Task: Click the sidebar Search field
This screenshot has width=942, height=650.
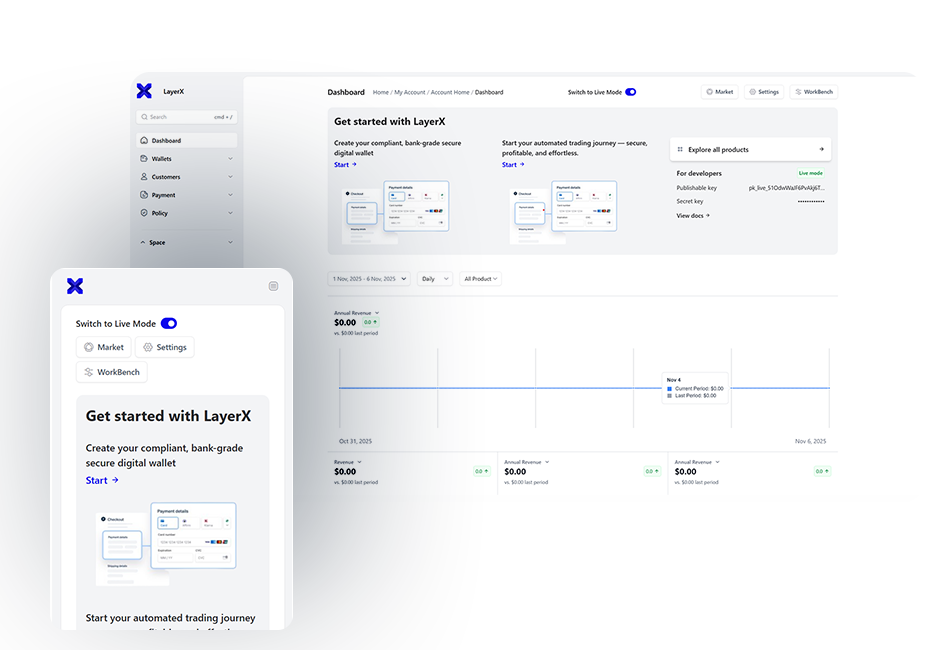Action: coord(186,117)
